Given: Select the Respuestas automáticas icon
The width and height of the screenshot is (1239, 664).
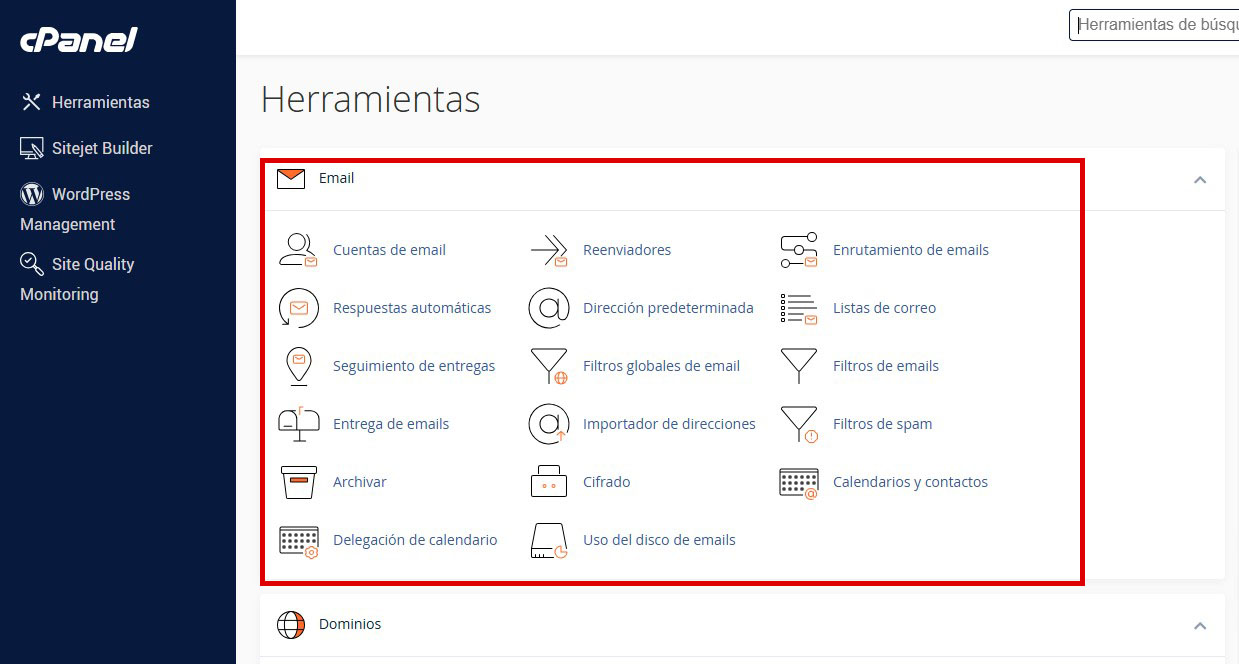Looking at the screenshot, I should coord(298,308).
